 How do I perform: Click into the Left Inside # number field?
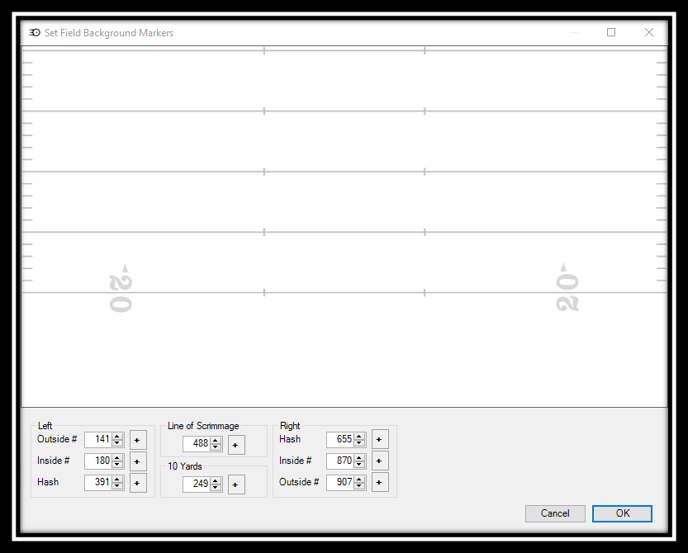pos(99,462)
